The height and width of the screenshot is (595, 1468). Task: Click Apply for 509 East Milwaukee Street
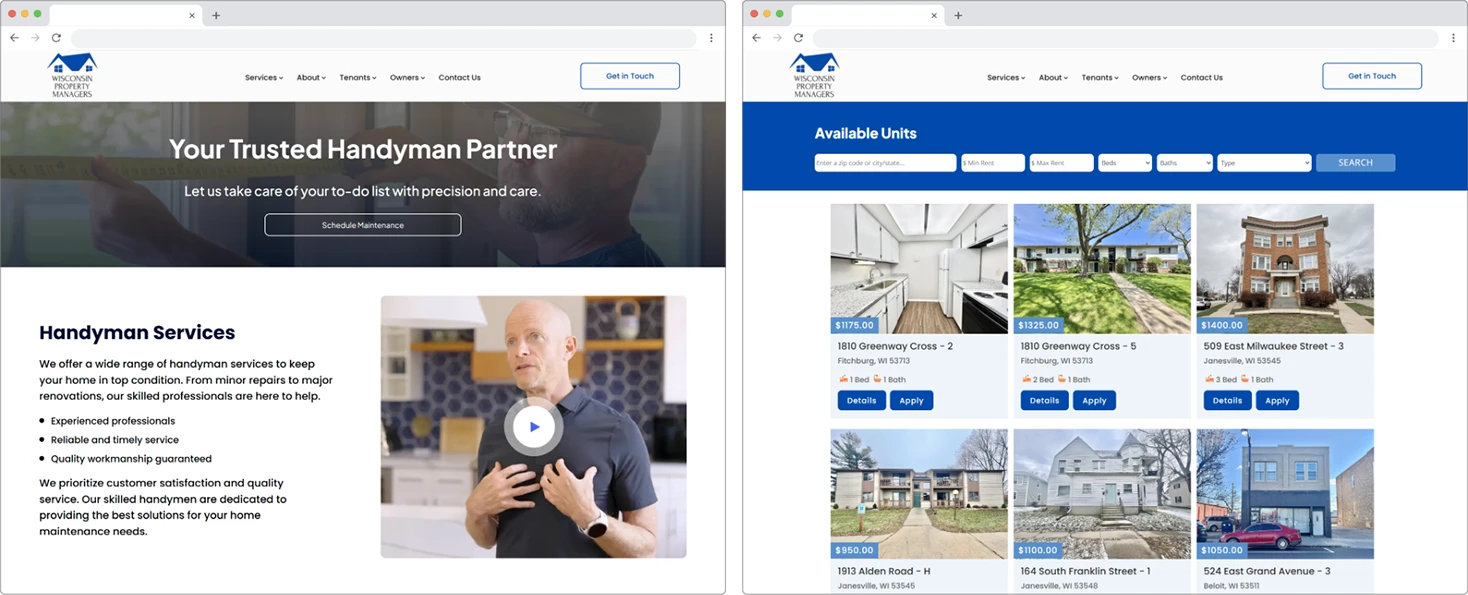pyautogui.click(x=1277, y=400)
